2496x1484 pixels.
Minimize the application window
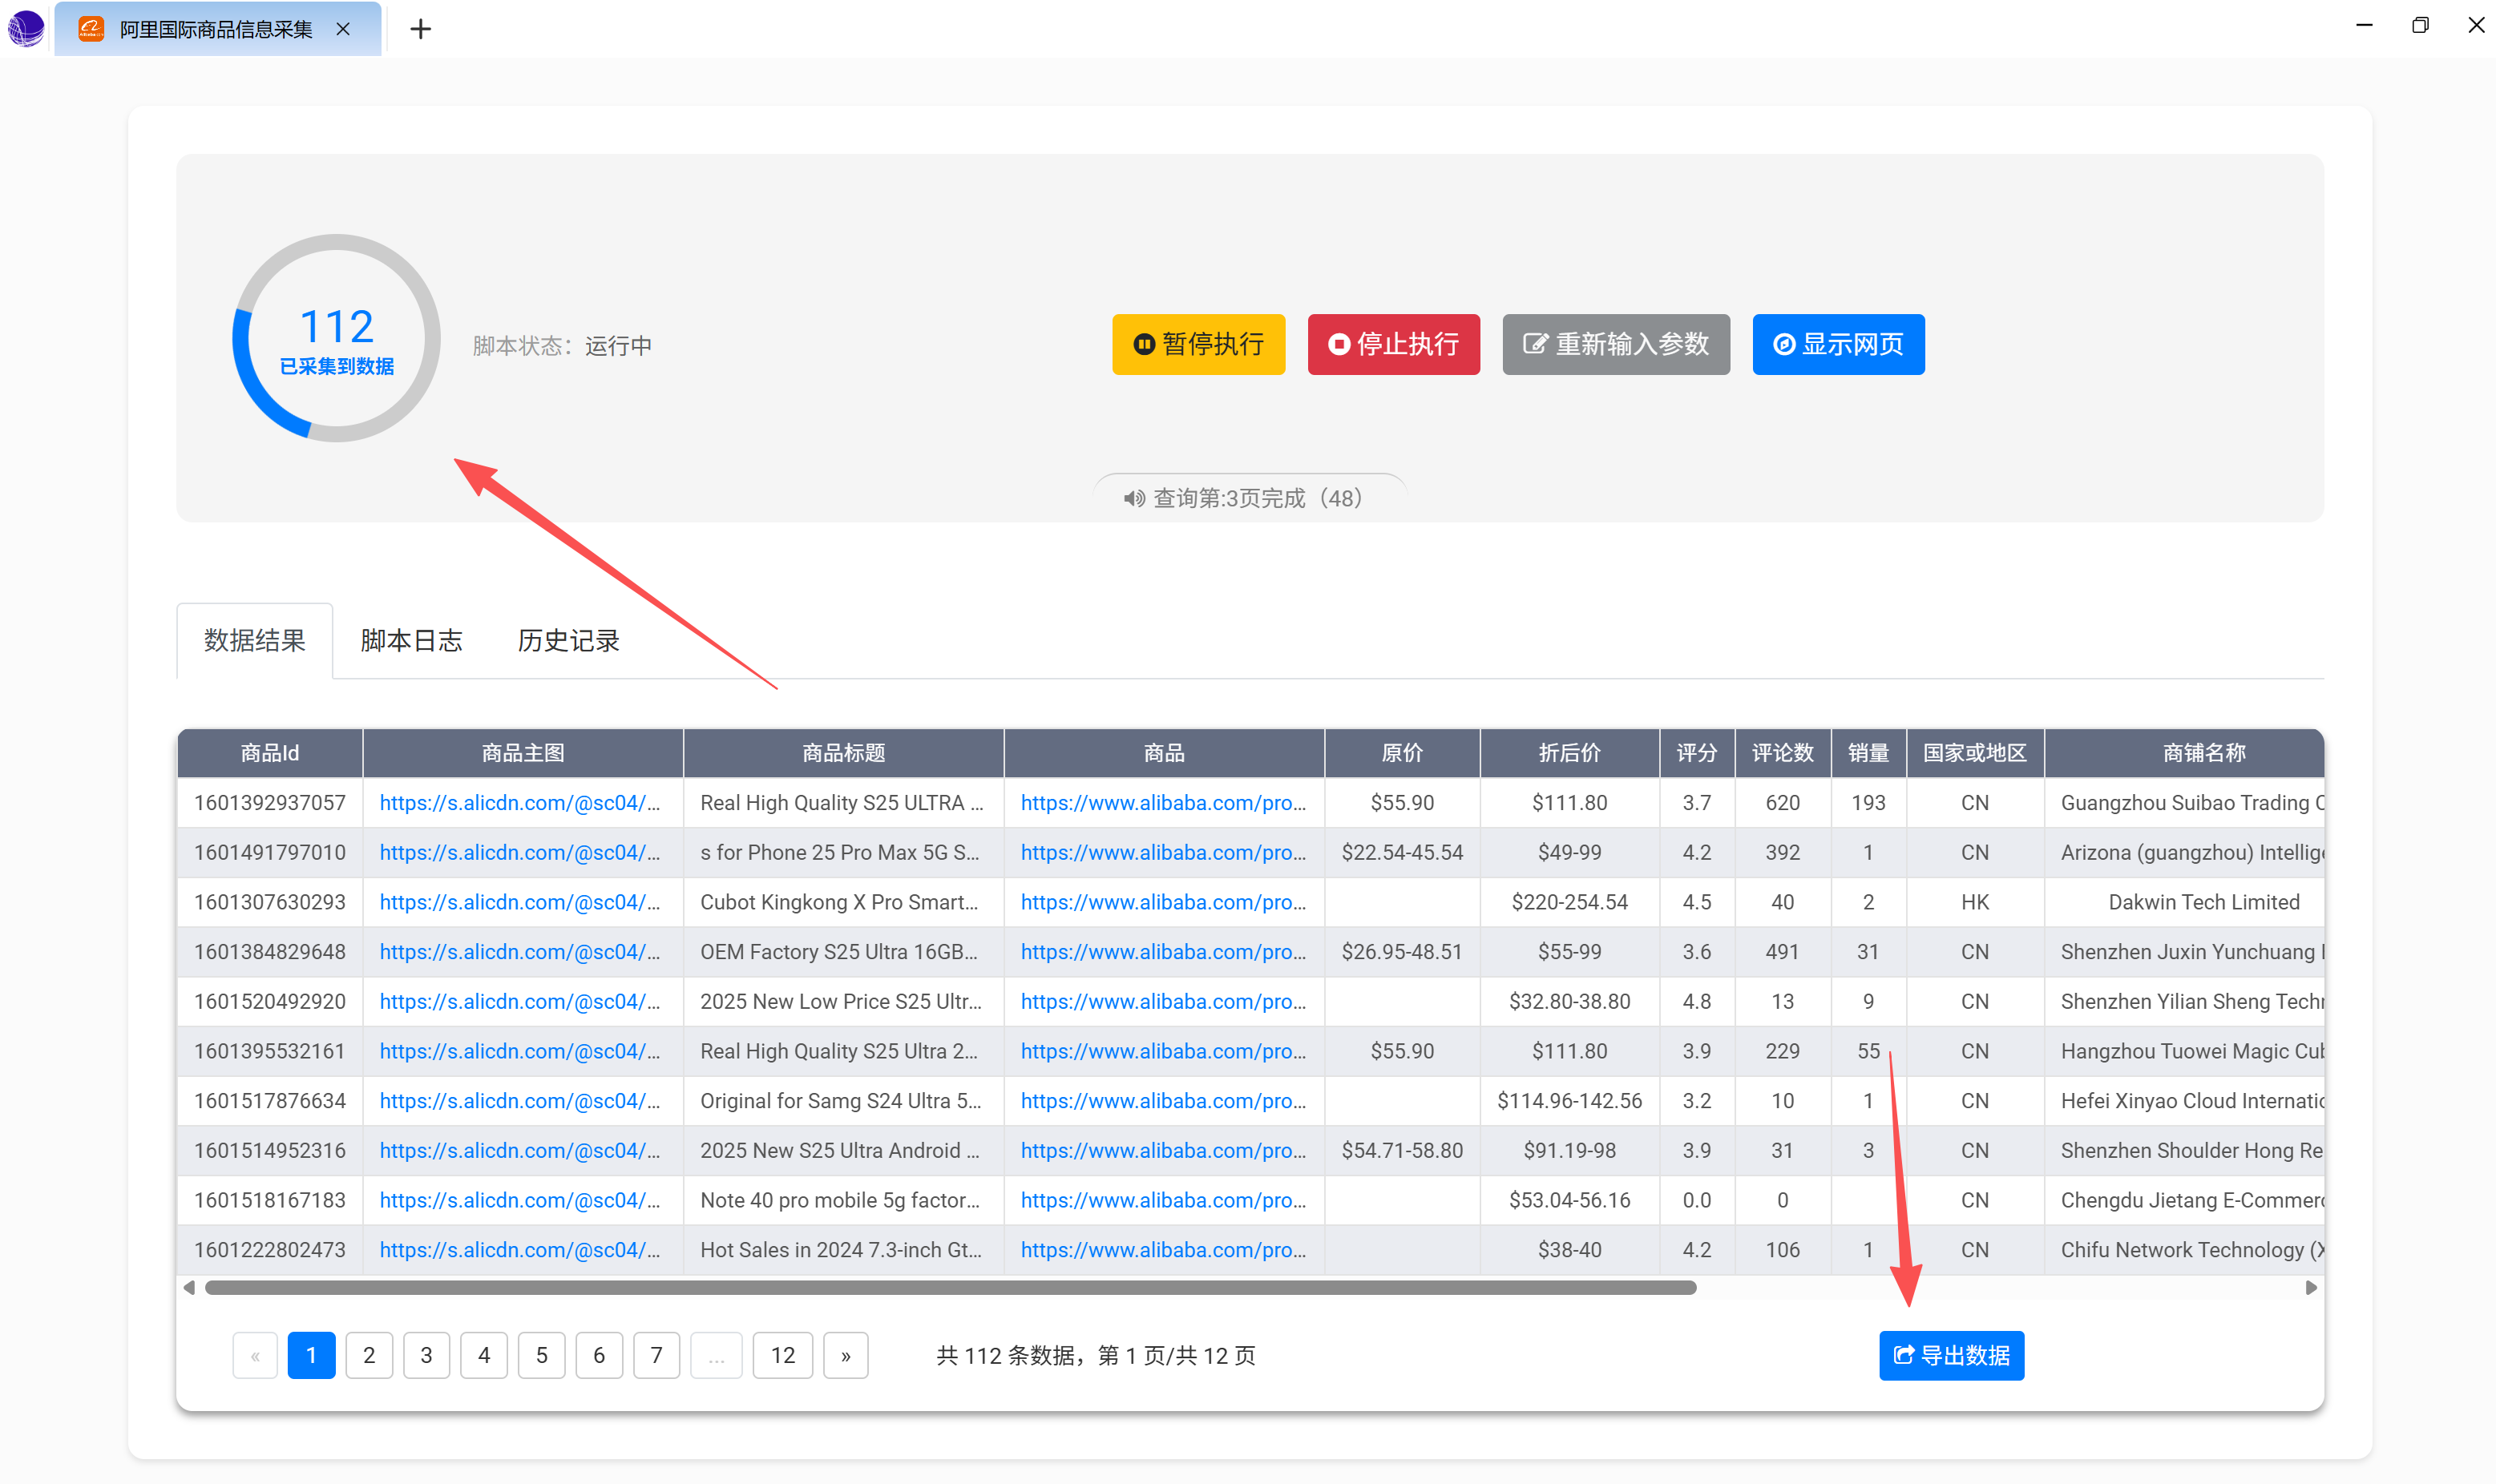pyautogui.click(x=2364, y=26)
